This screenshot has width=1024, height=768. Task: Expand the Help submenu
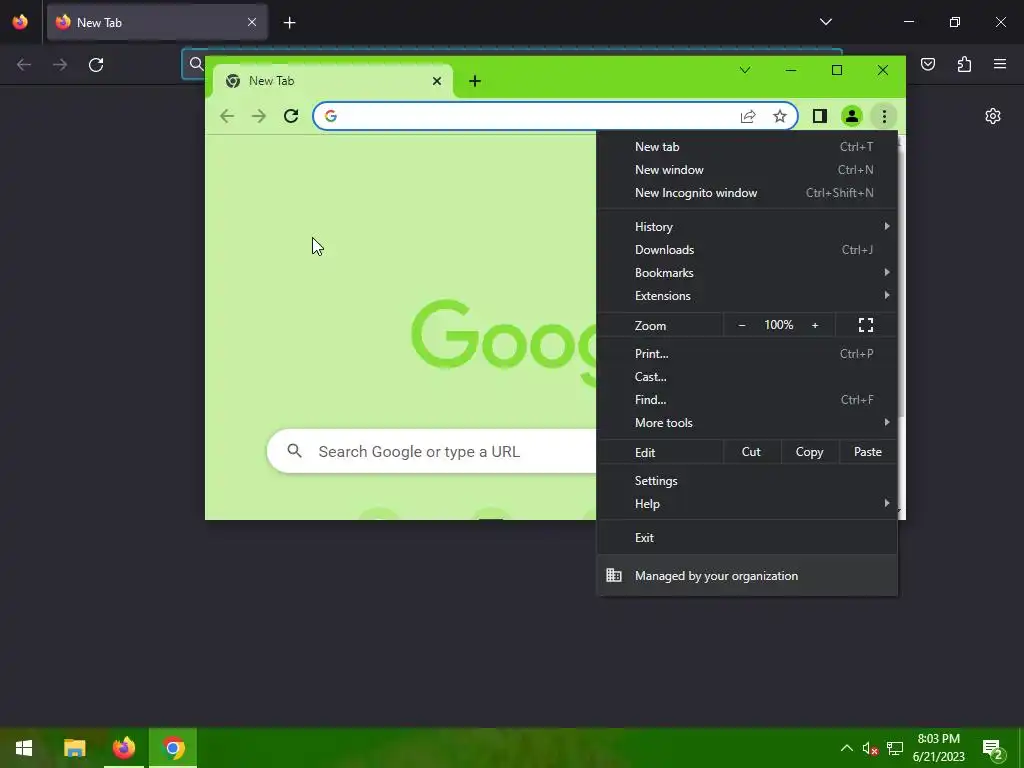[747, 504]
